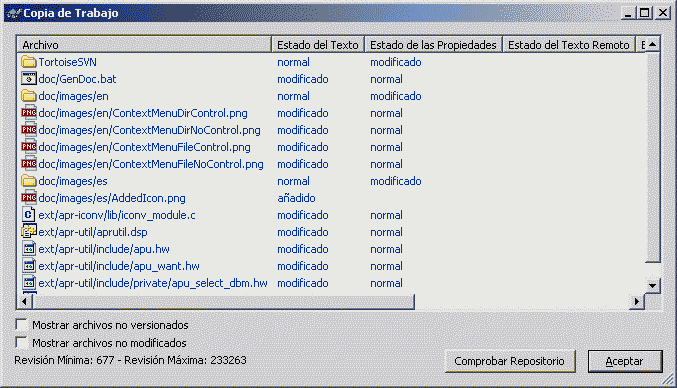Click the apu_want.hw file icon

coord(28,265)
